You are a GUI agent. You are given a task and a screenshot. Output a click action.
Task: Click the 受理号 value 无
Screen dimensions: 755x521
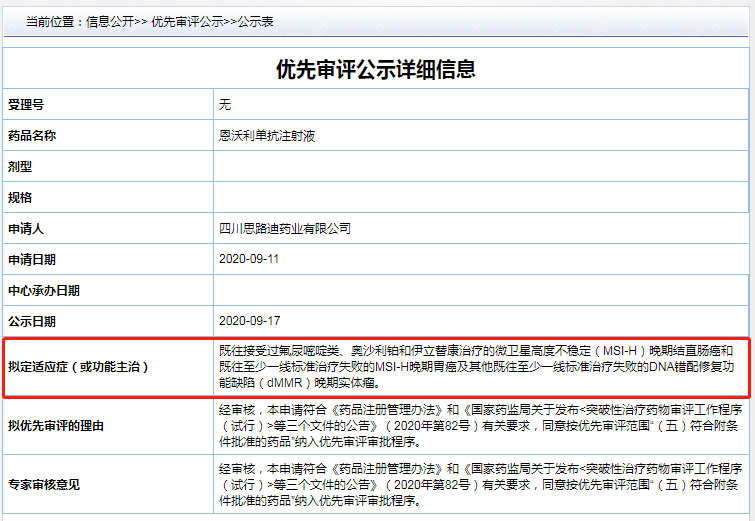[225, 104]
